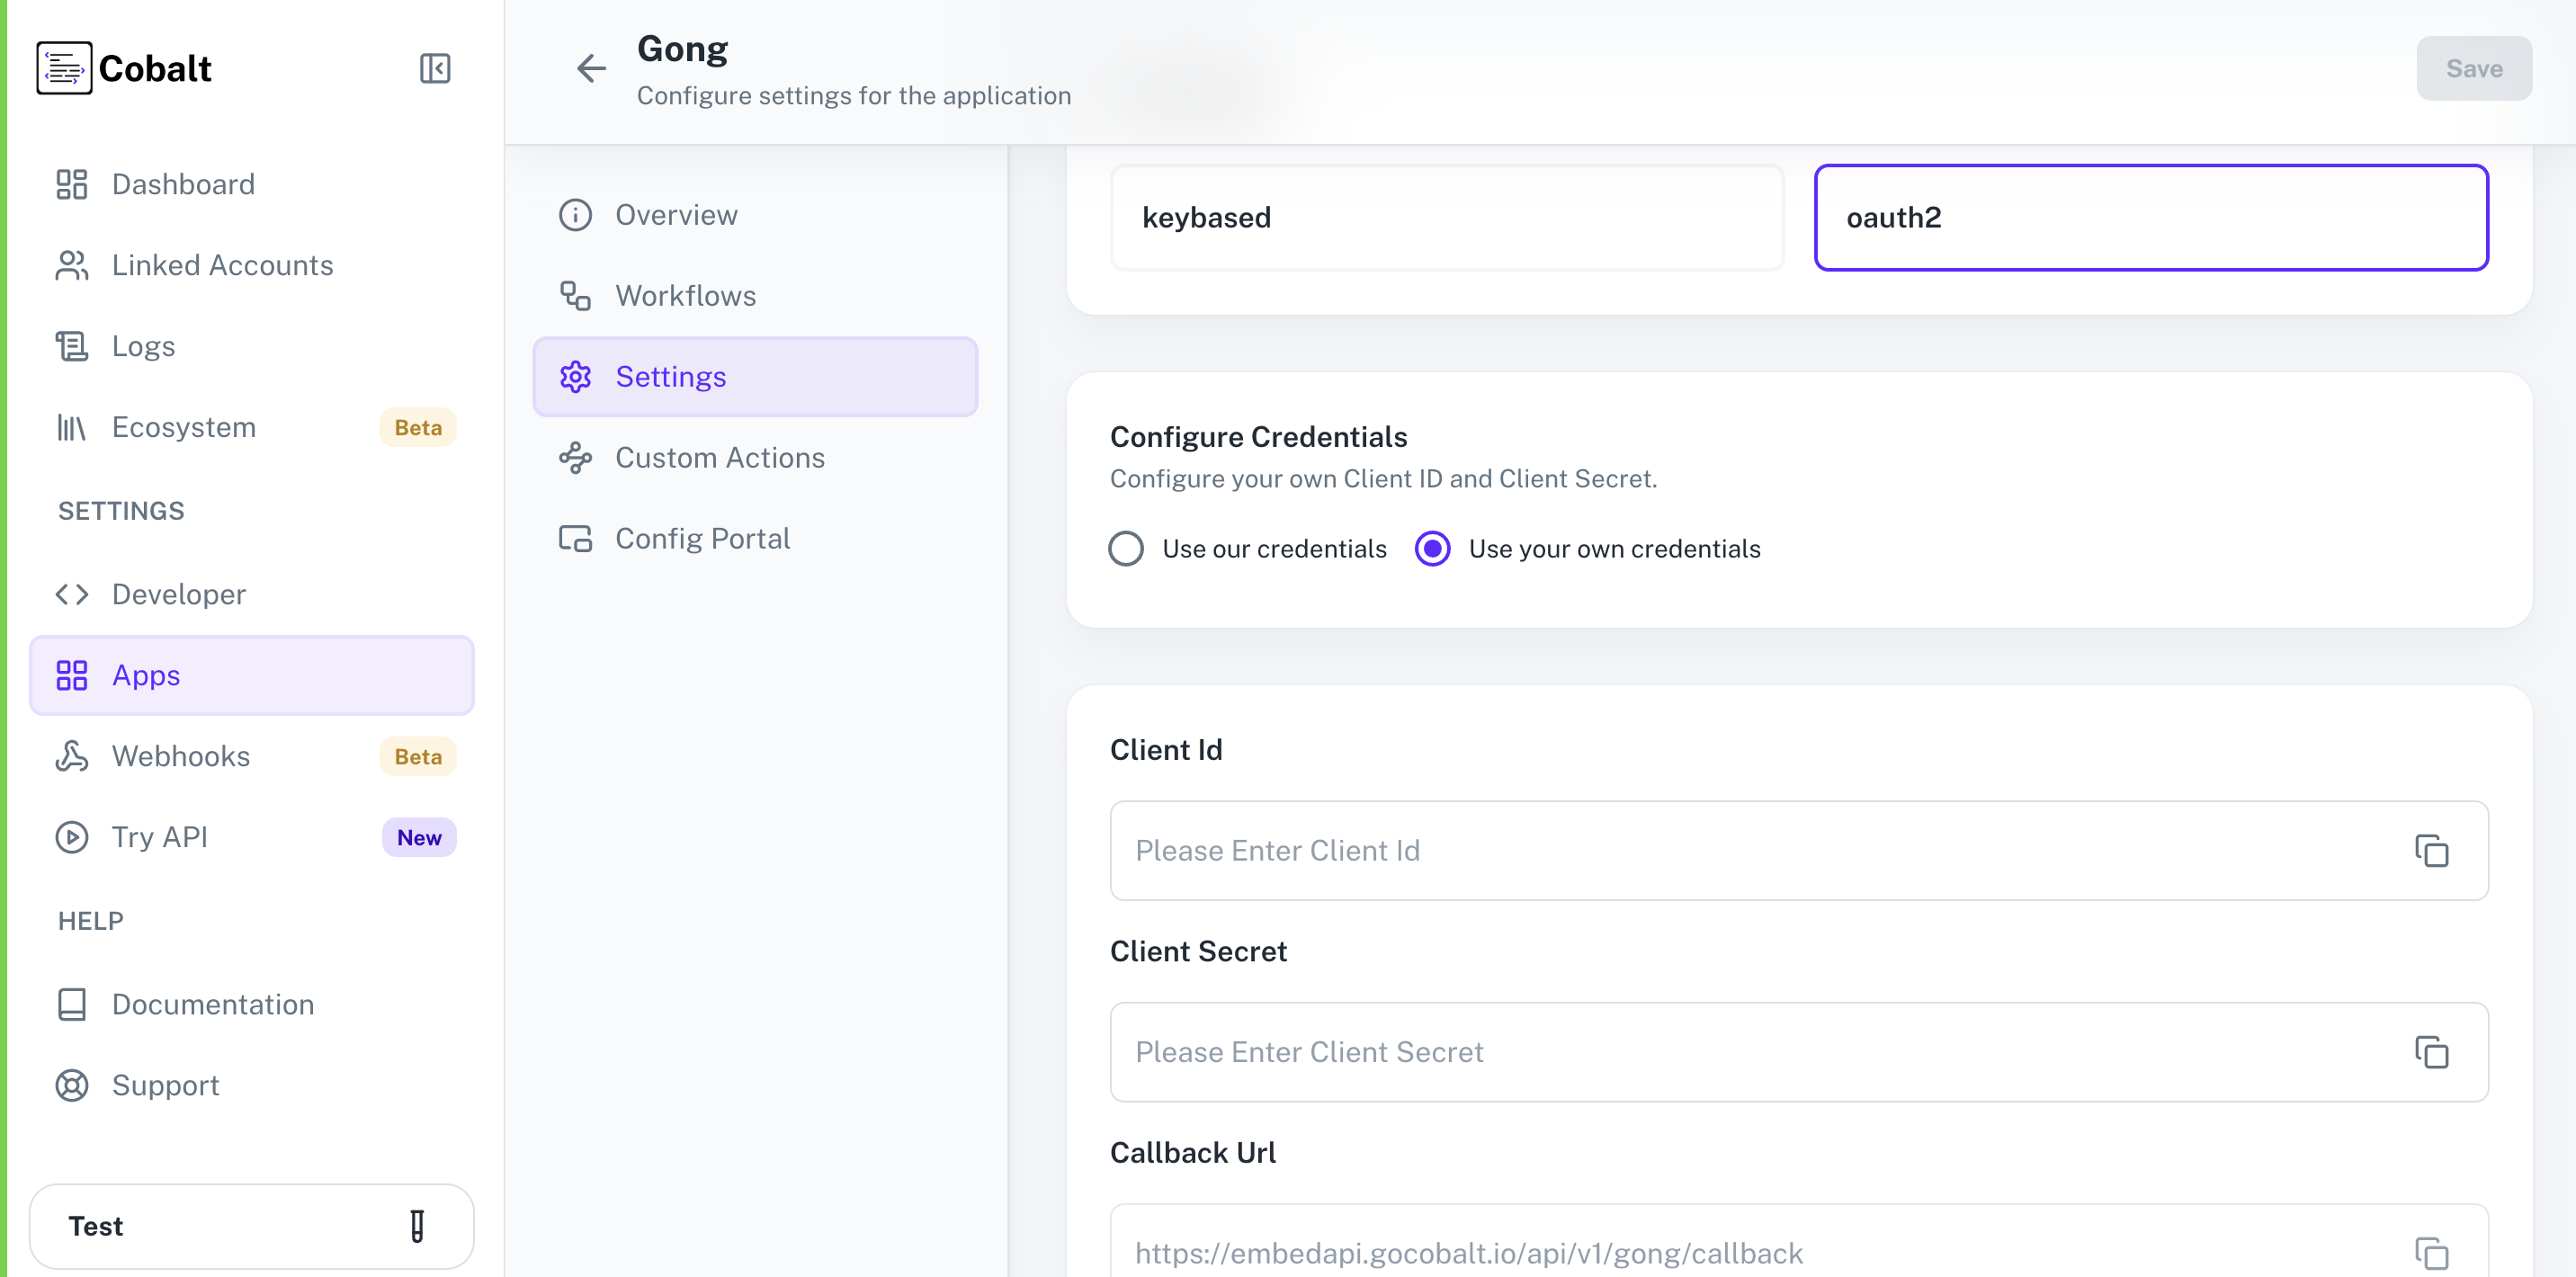
Task: Click the Support icon
Action: [x=71, y=1085]
